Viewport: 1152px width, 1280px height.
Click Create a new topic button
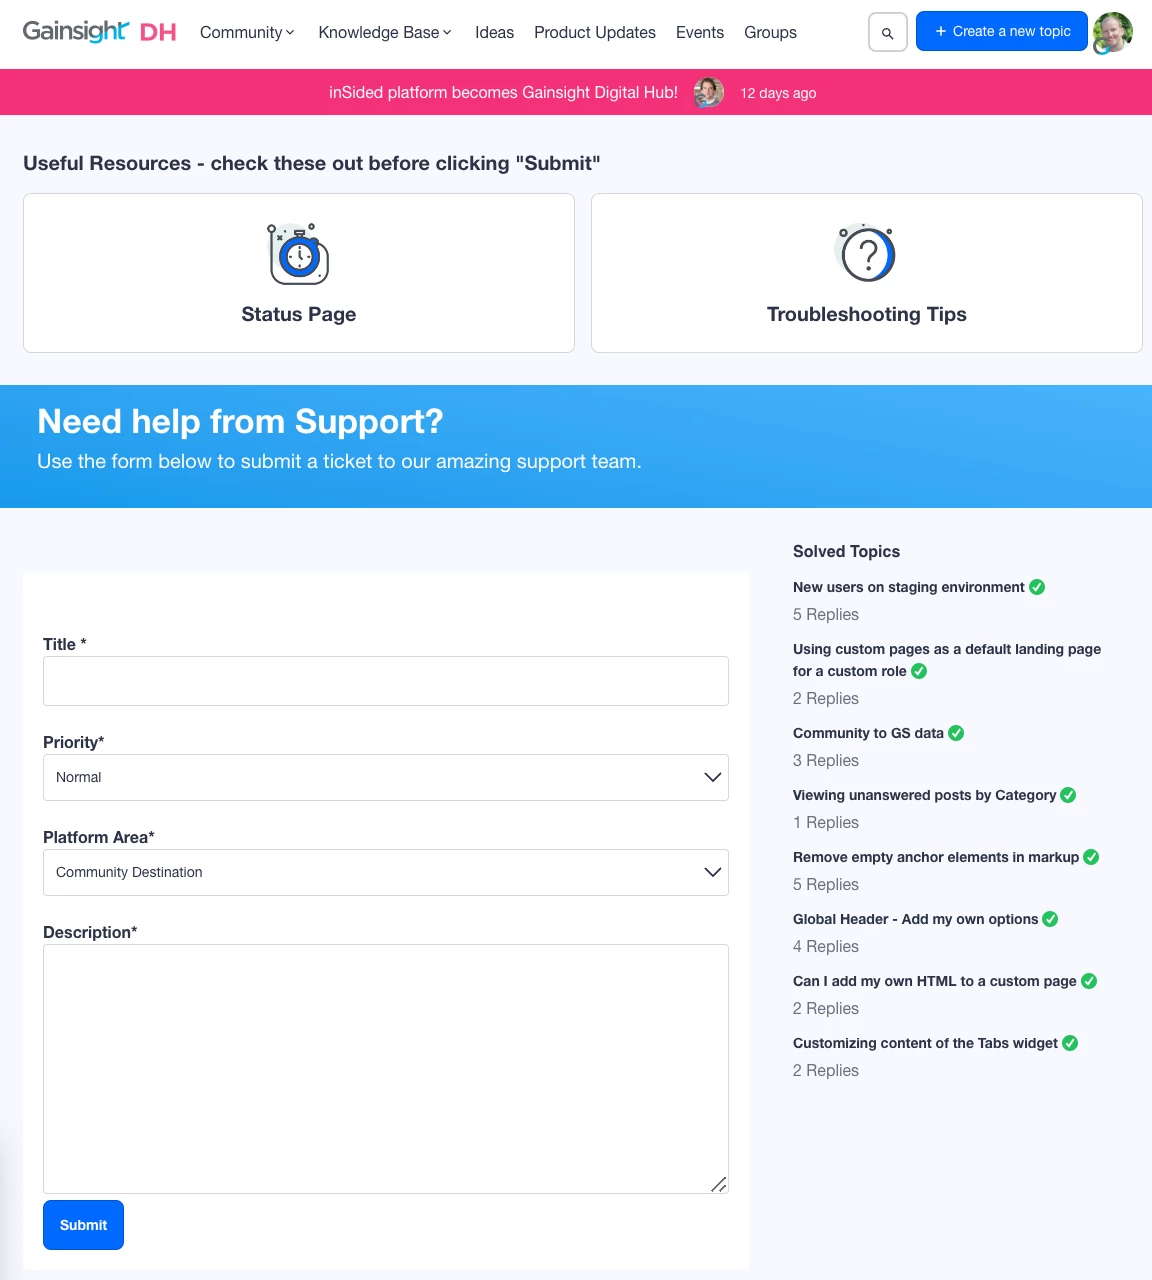tap(1002, 31)
